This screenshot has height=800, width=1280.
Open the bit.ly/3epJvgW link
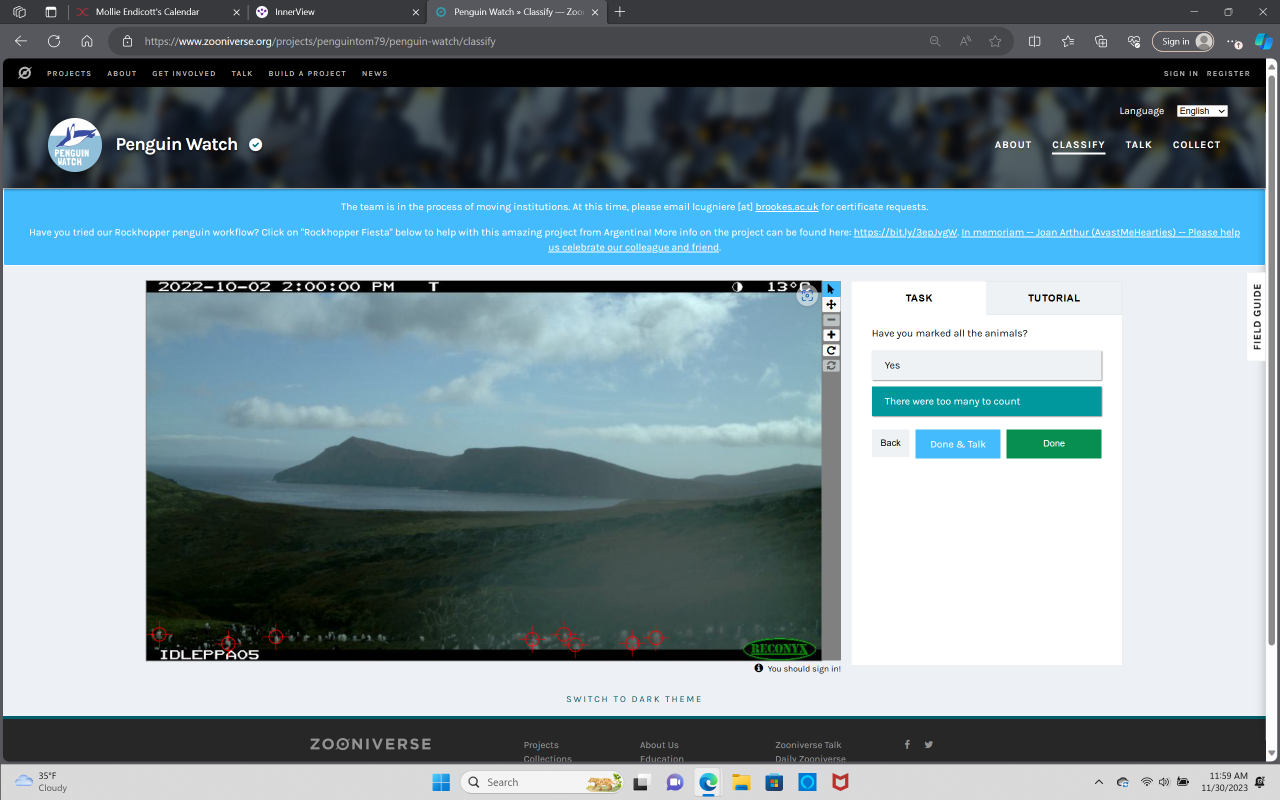point(905,232)
